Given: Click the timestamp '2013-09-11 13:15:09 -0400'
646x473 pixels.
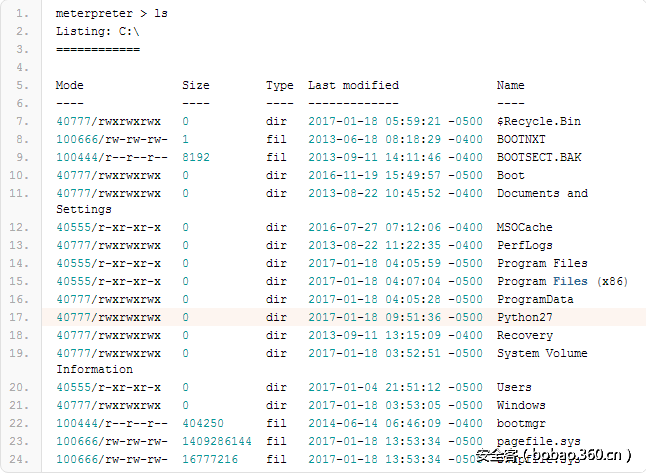Looking at the screenshot, I should 396,335.
